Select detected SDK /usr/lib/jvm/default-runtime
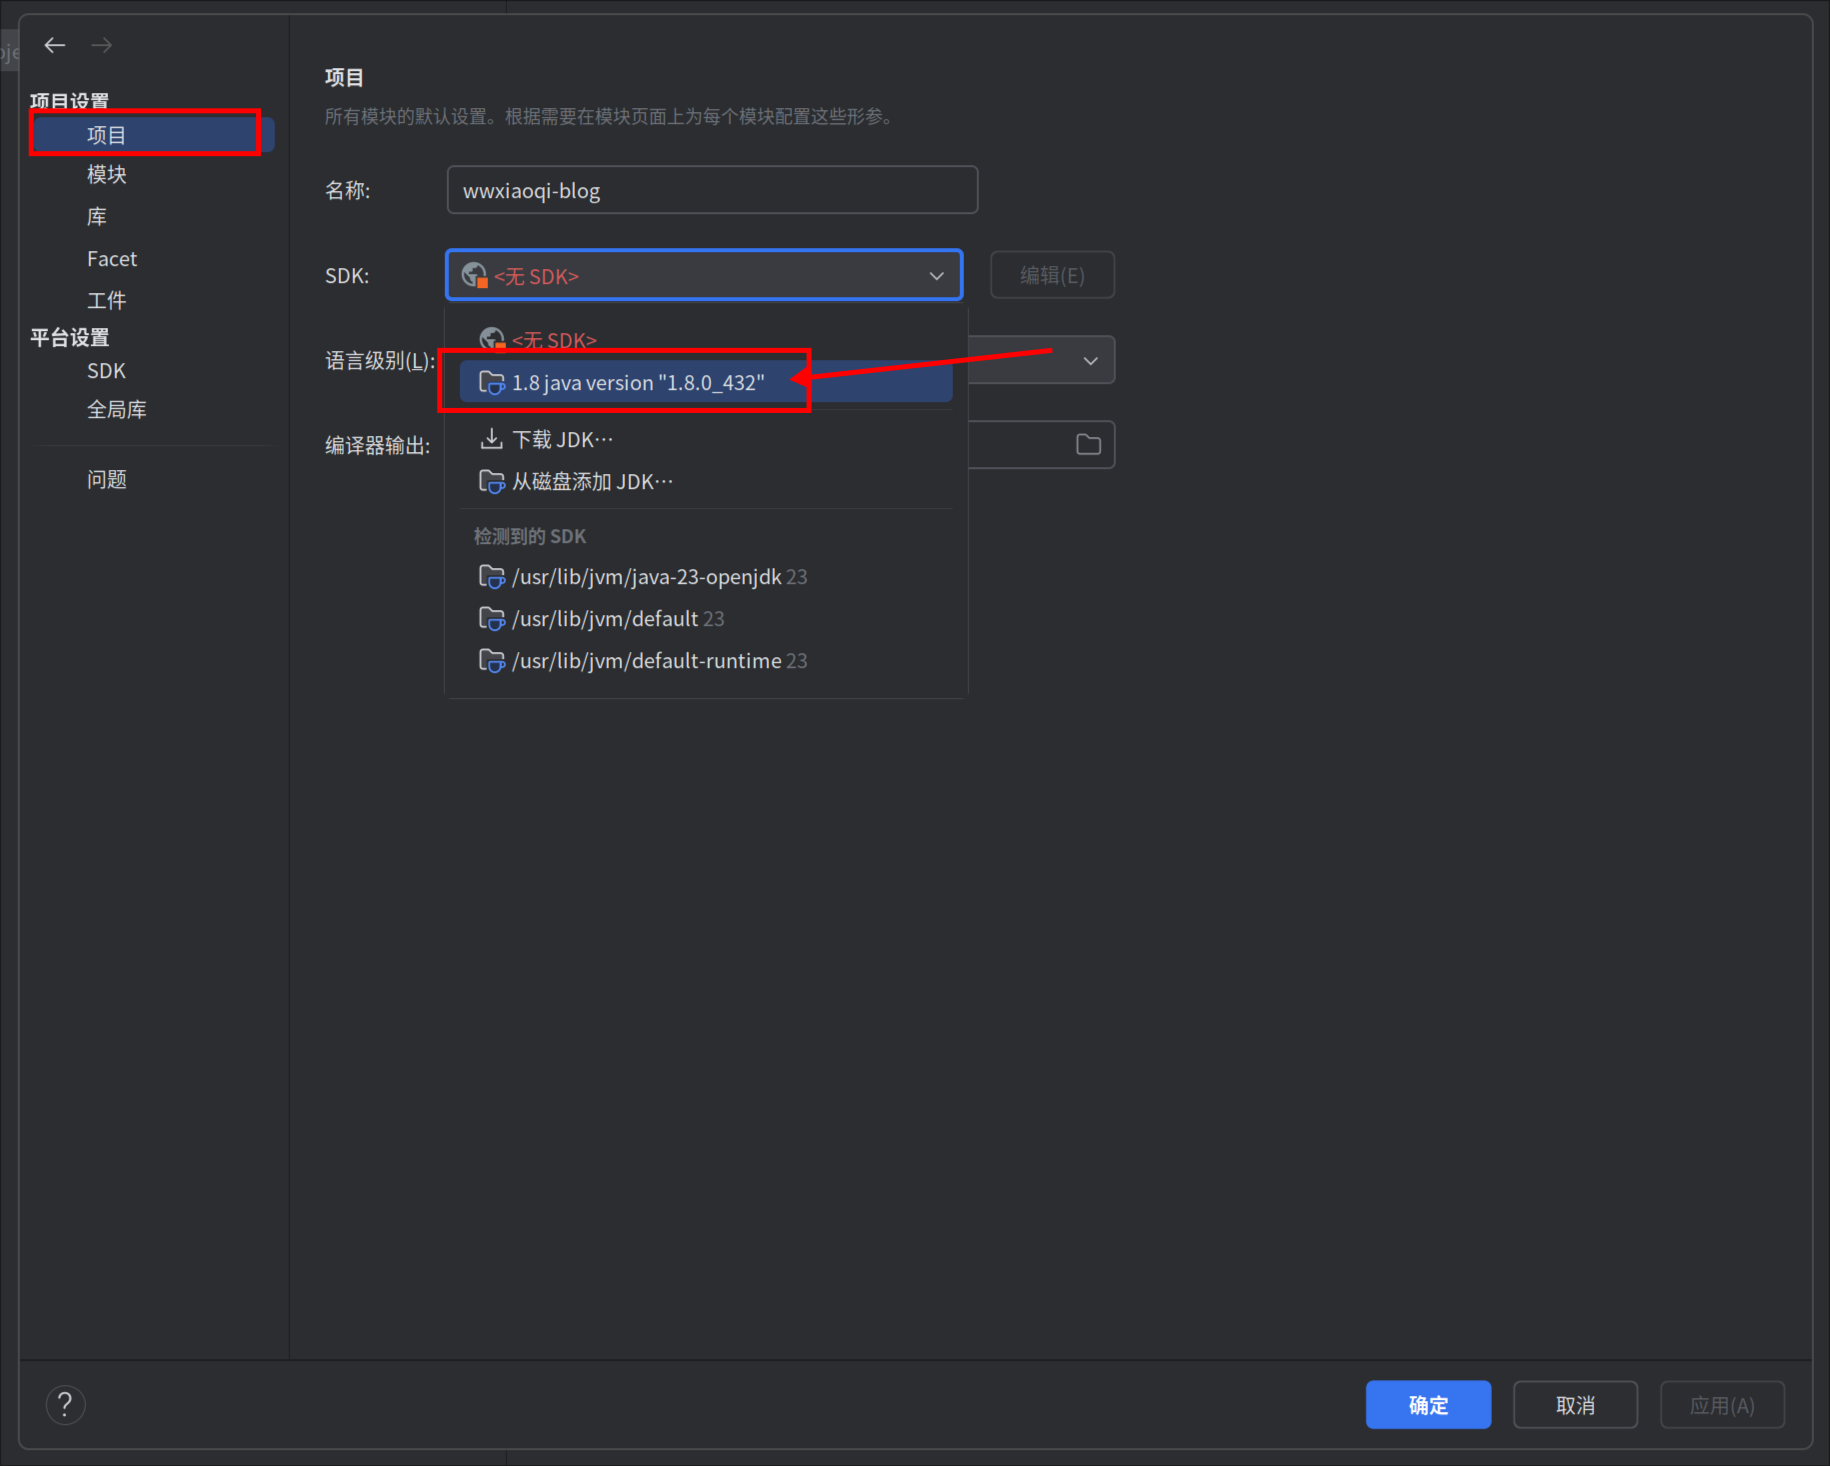This screenshot has height=1466, width=1830. pos(645,661)
